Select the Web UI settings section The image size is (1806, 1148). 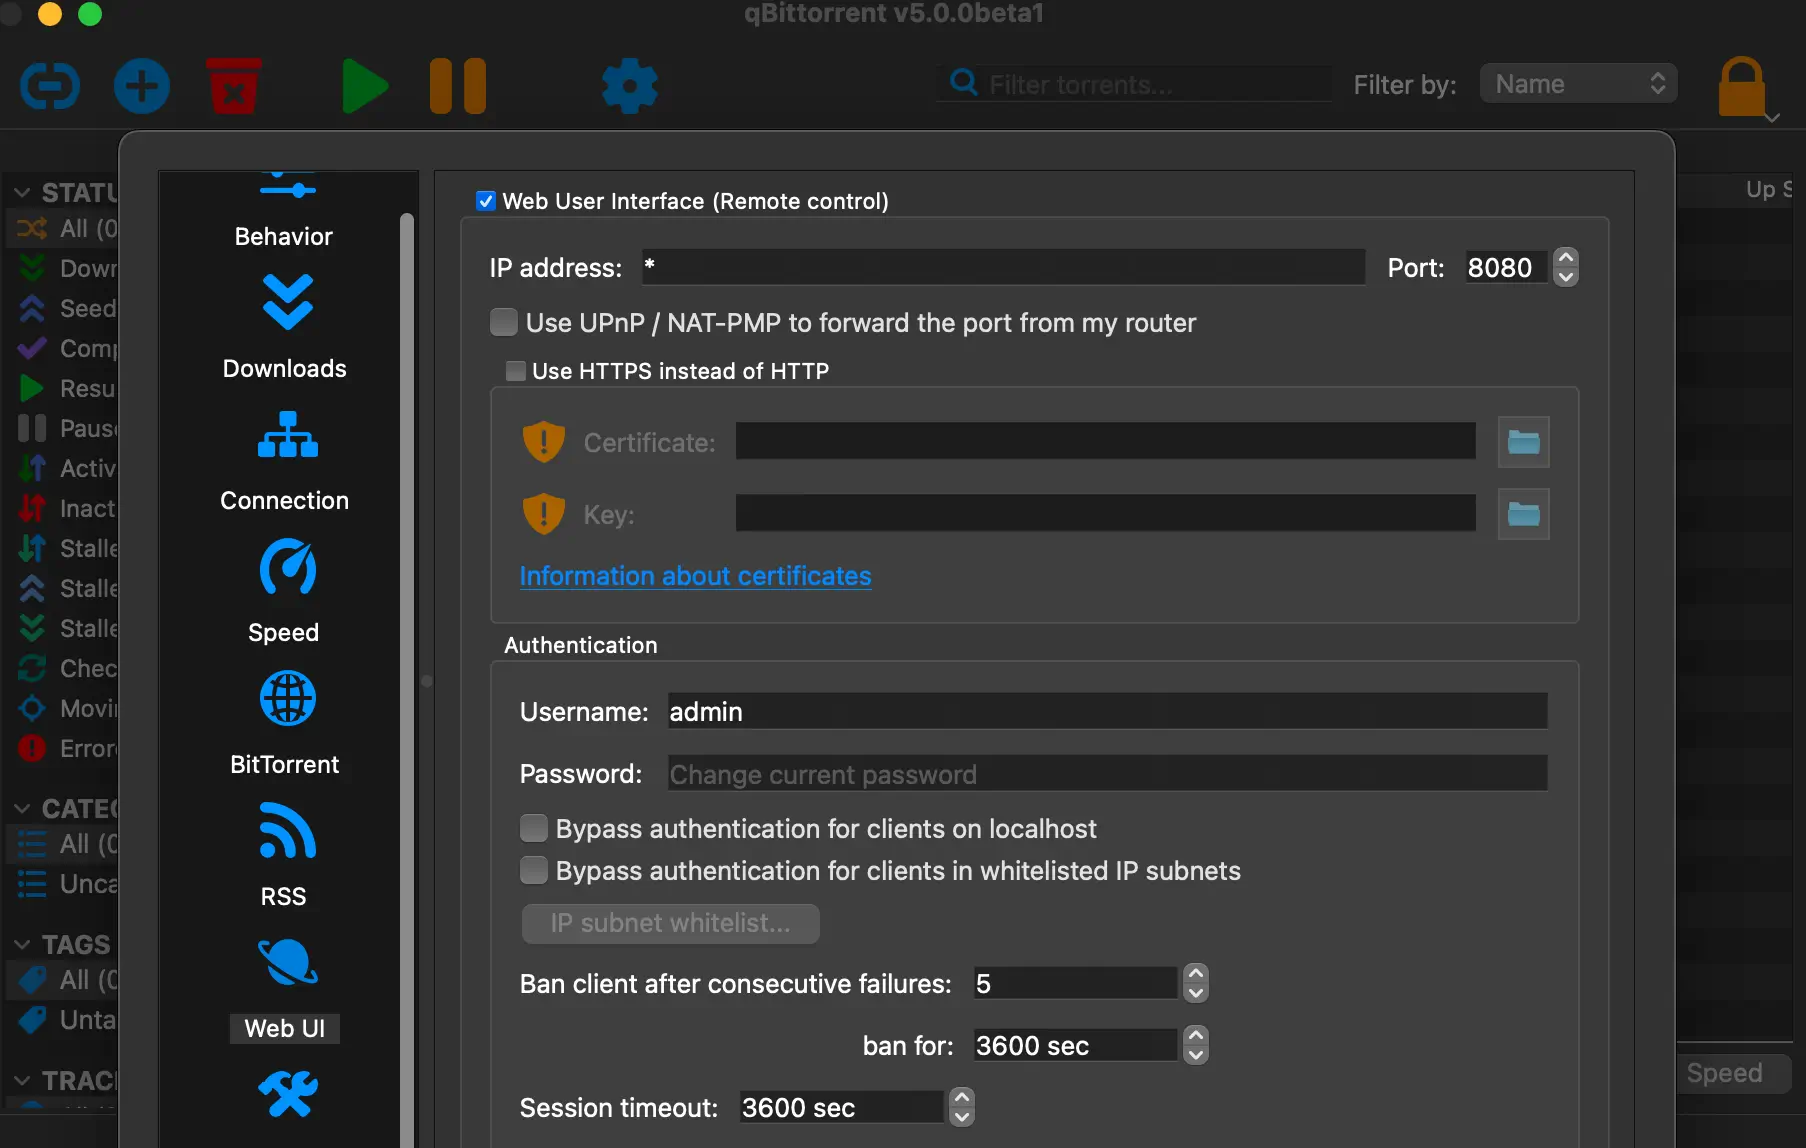pyautogui.click(x=284, y=990)
